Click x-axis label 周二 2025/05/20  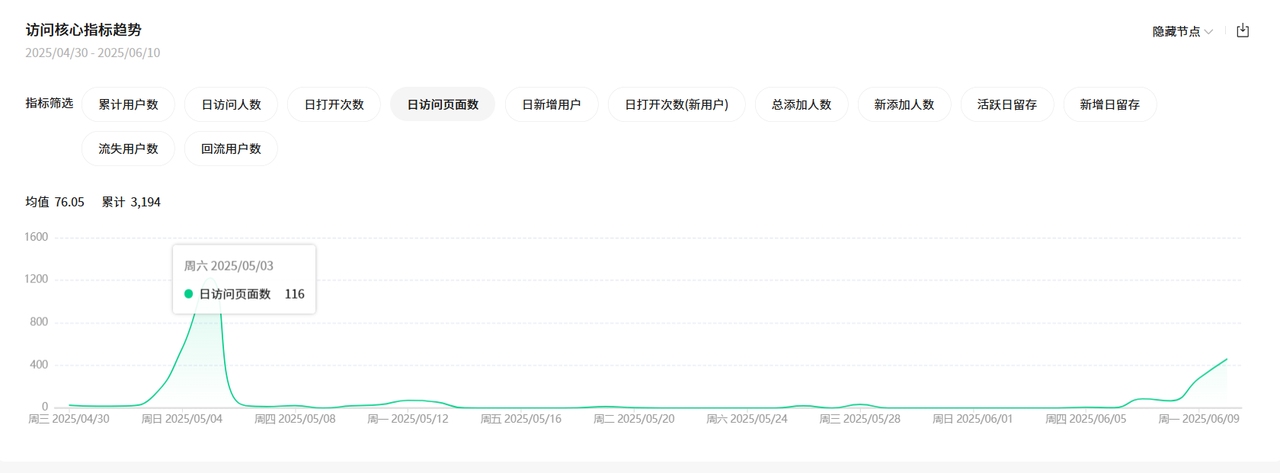pos(633,419)
